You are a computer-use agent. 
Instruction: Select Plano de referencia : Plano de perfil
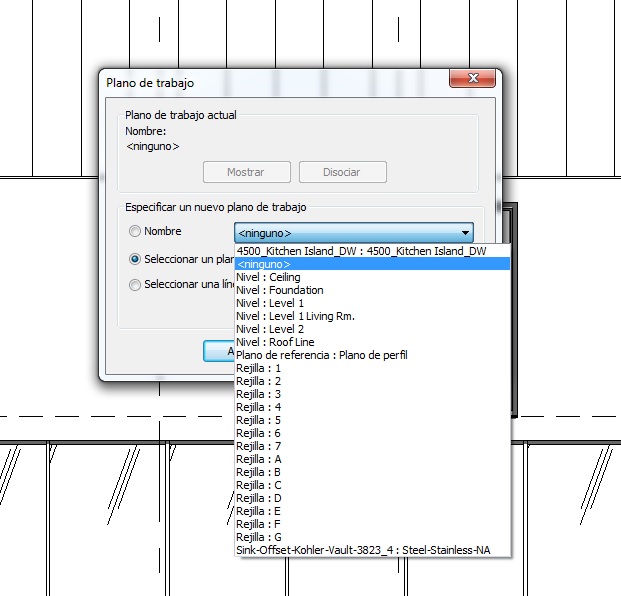pyautogui.click(x=321, y=355)
